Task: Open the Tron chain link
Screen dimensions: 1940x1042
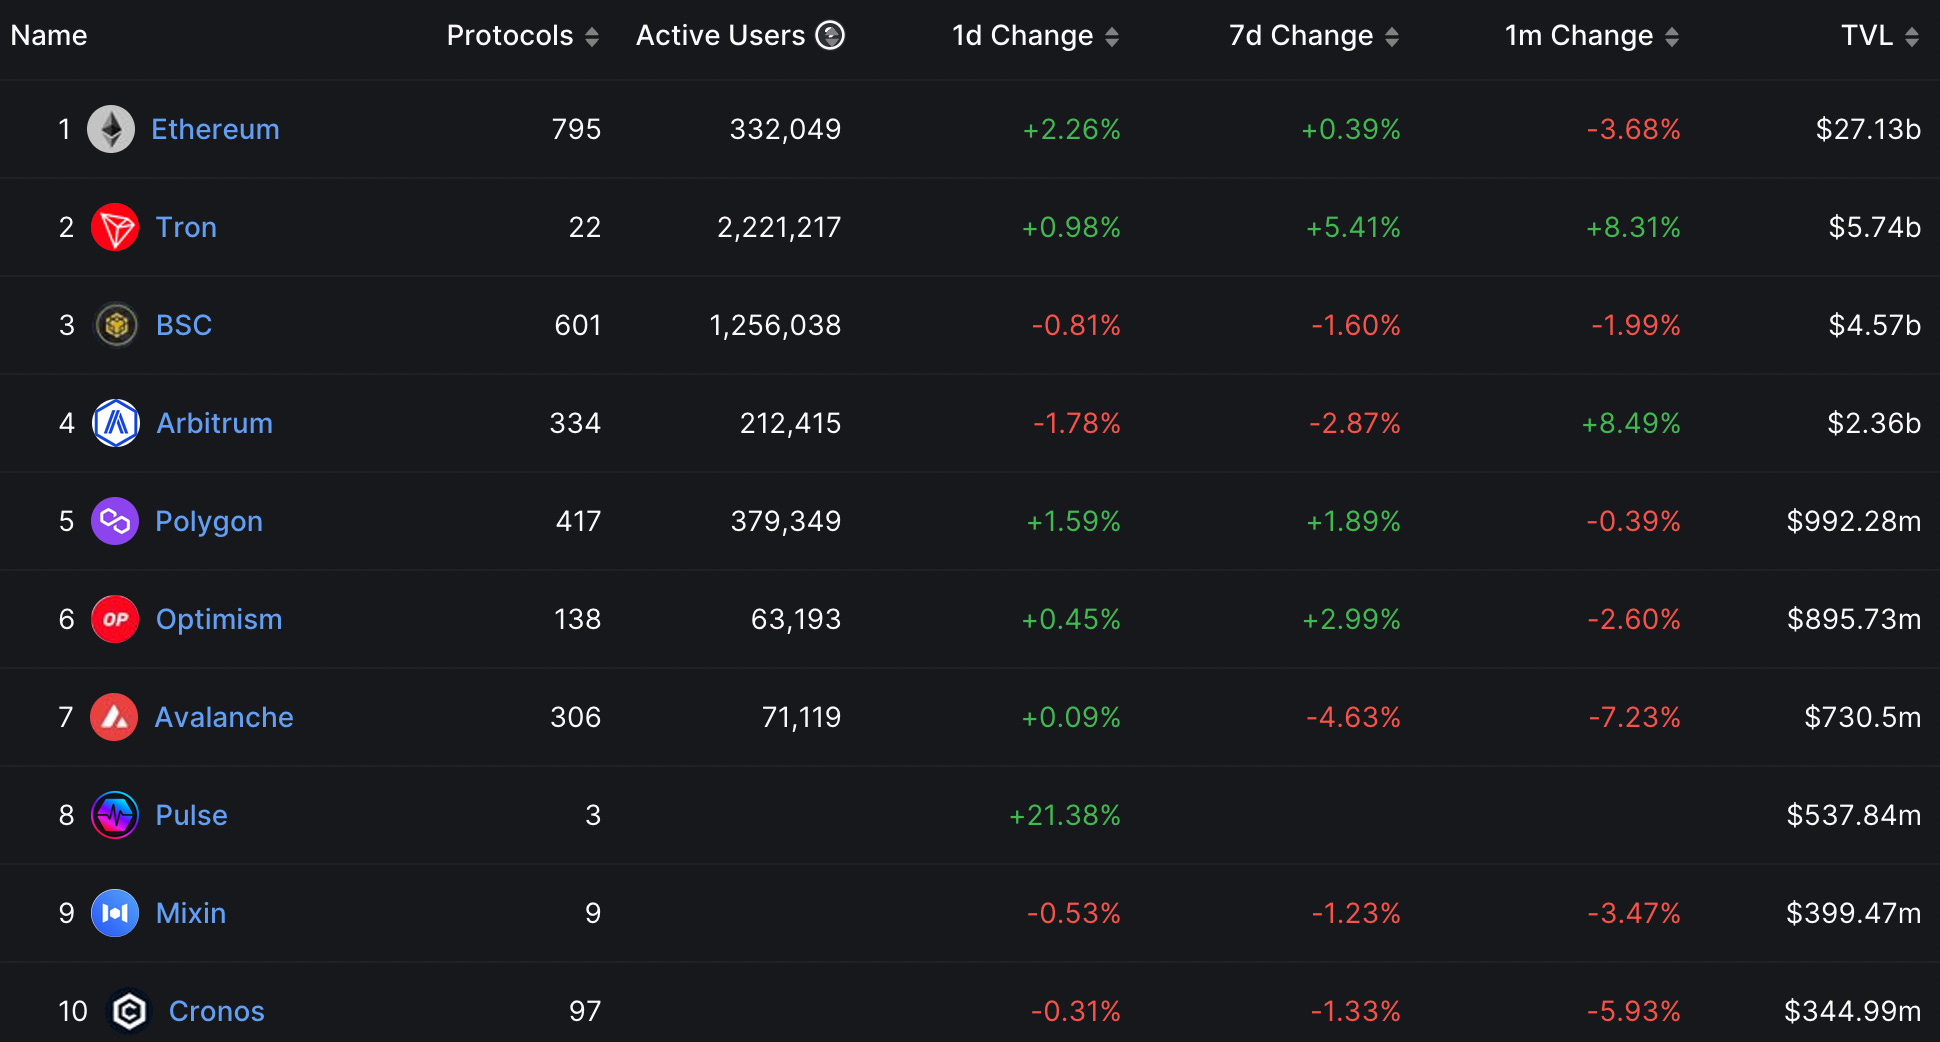Action: (186, 227)
